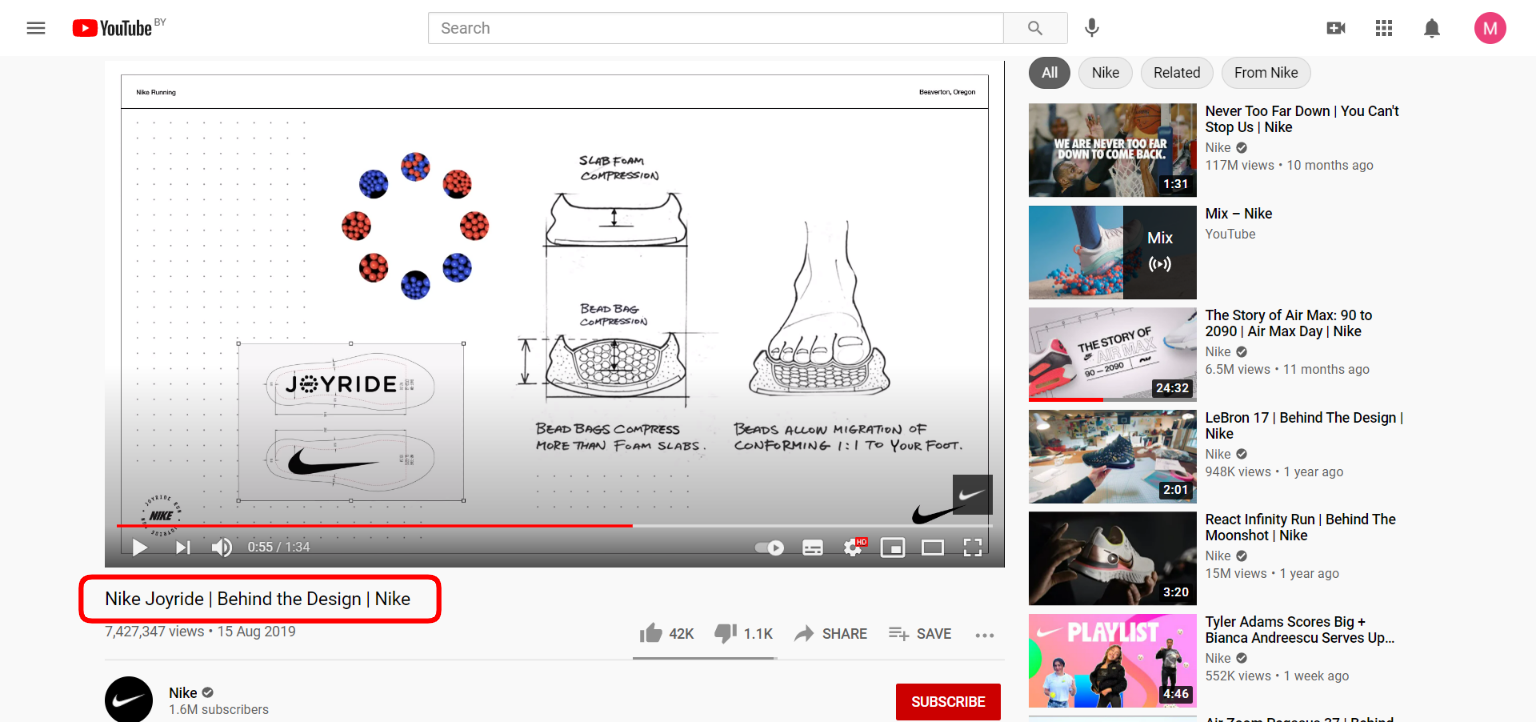The width and height of the screenshot is (1536, 722).
Task: Open the Nike channel avatar
Action: pos(129,699)
